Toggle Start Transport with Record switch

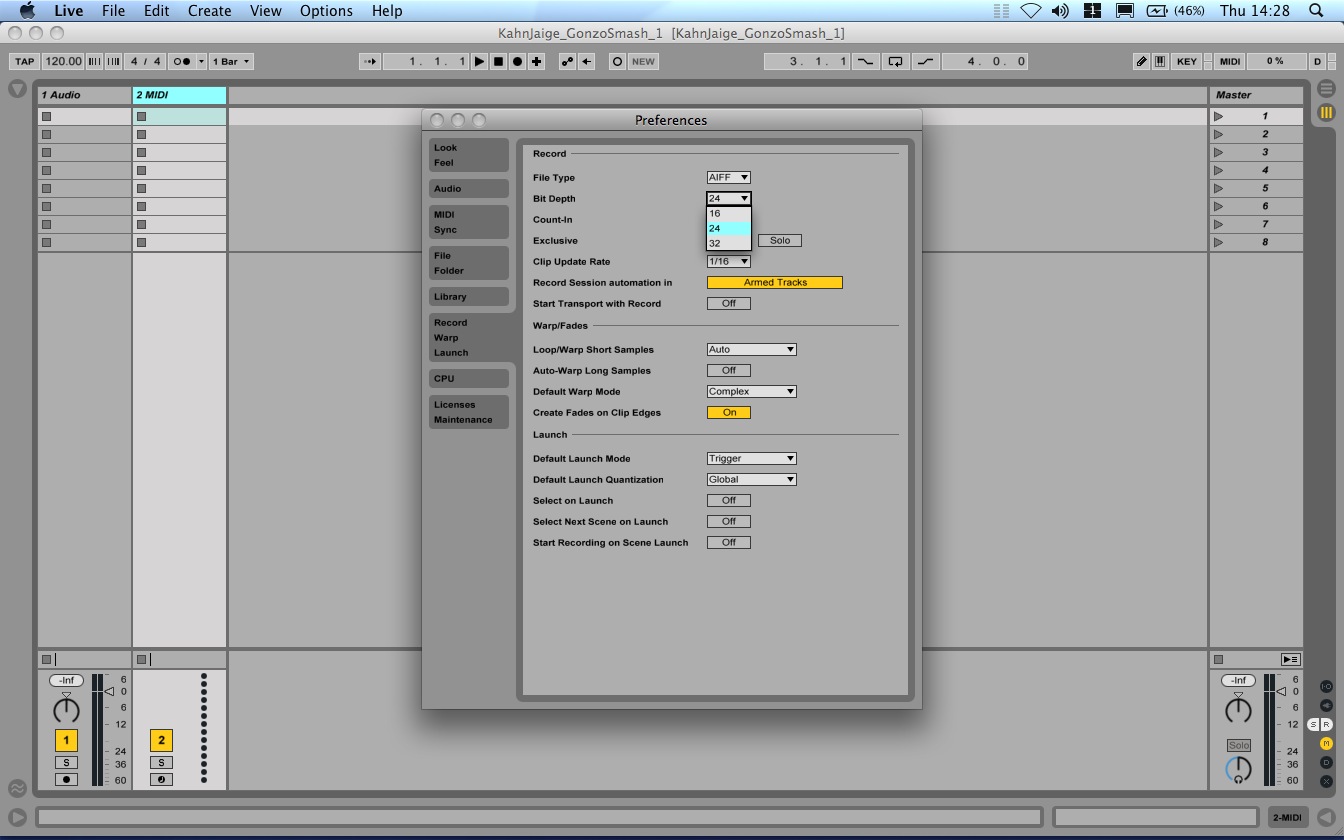coord(728,303)
